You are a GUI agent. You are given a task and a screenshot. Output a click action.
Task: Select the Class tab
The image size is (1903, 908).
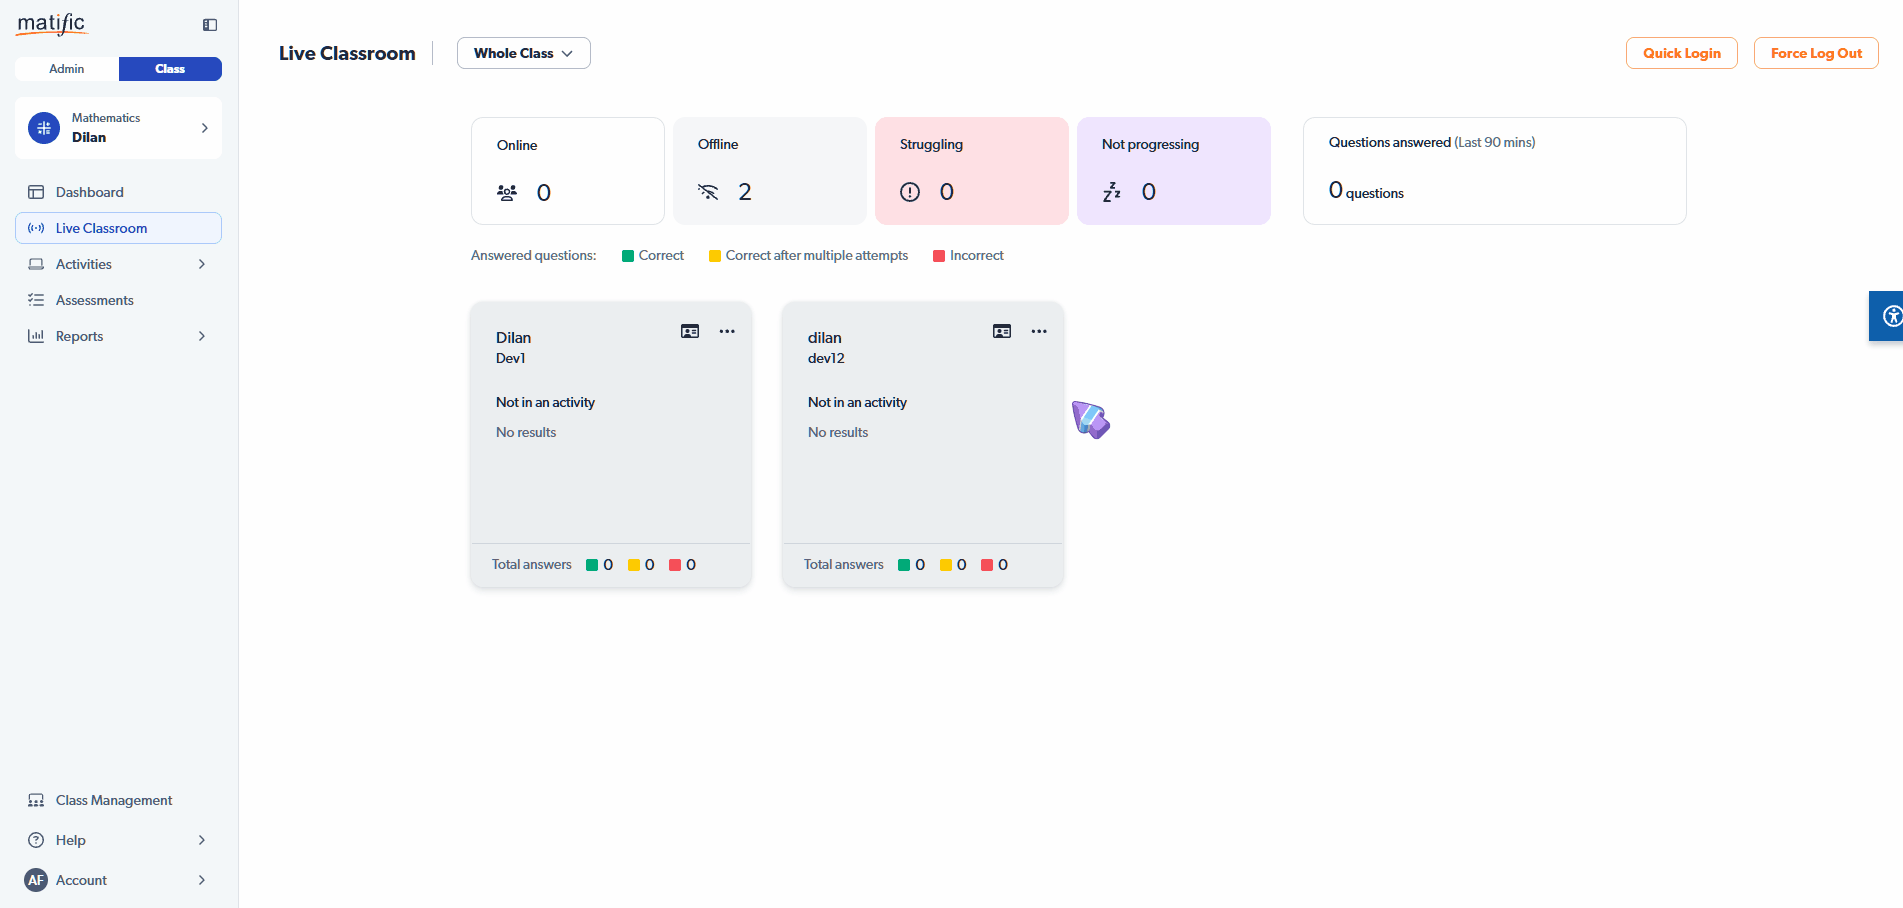(170, 69)
